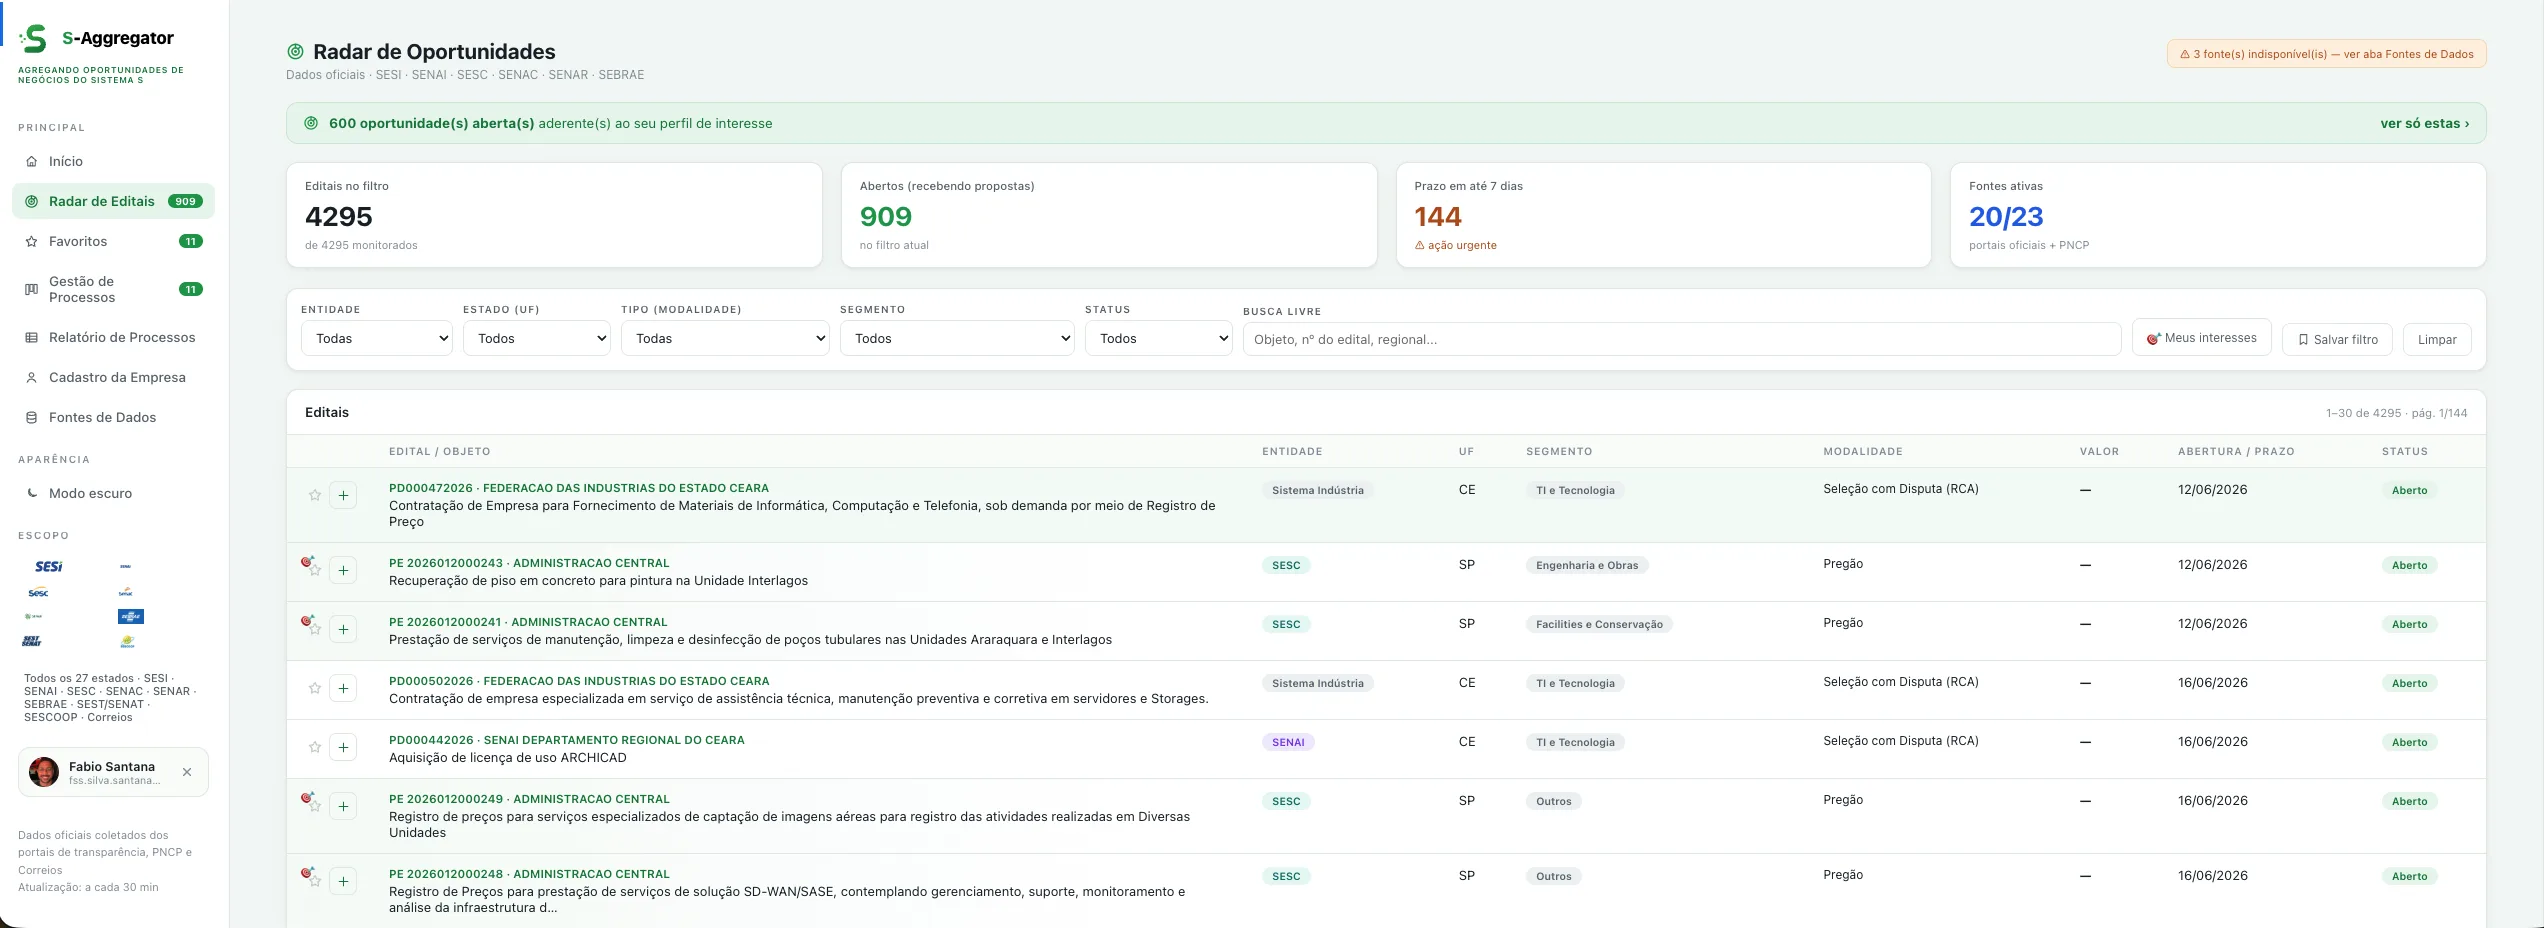2544x928 pixels.
Task: Click the Busca livre search field
Action: pyautogui.click(x=1681, y=339)
